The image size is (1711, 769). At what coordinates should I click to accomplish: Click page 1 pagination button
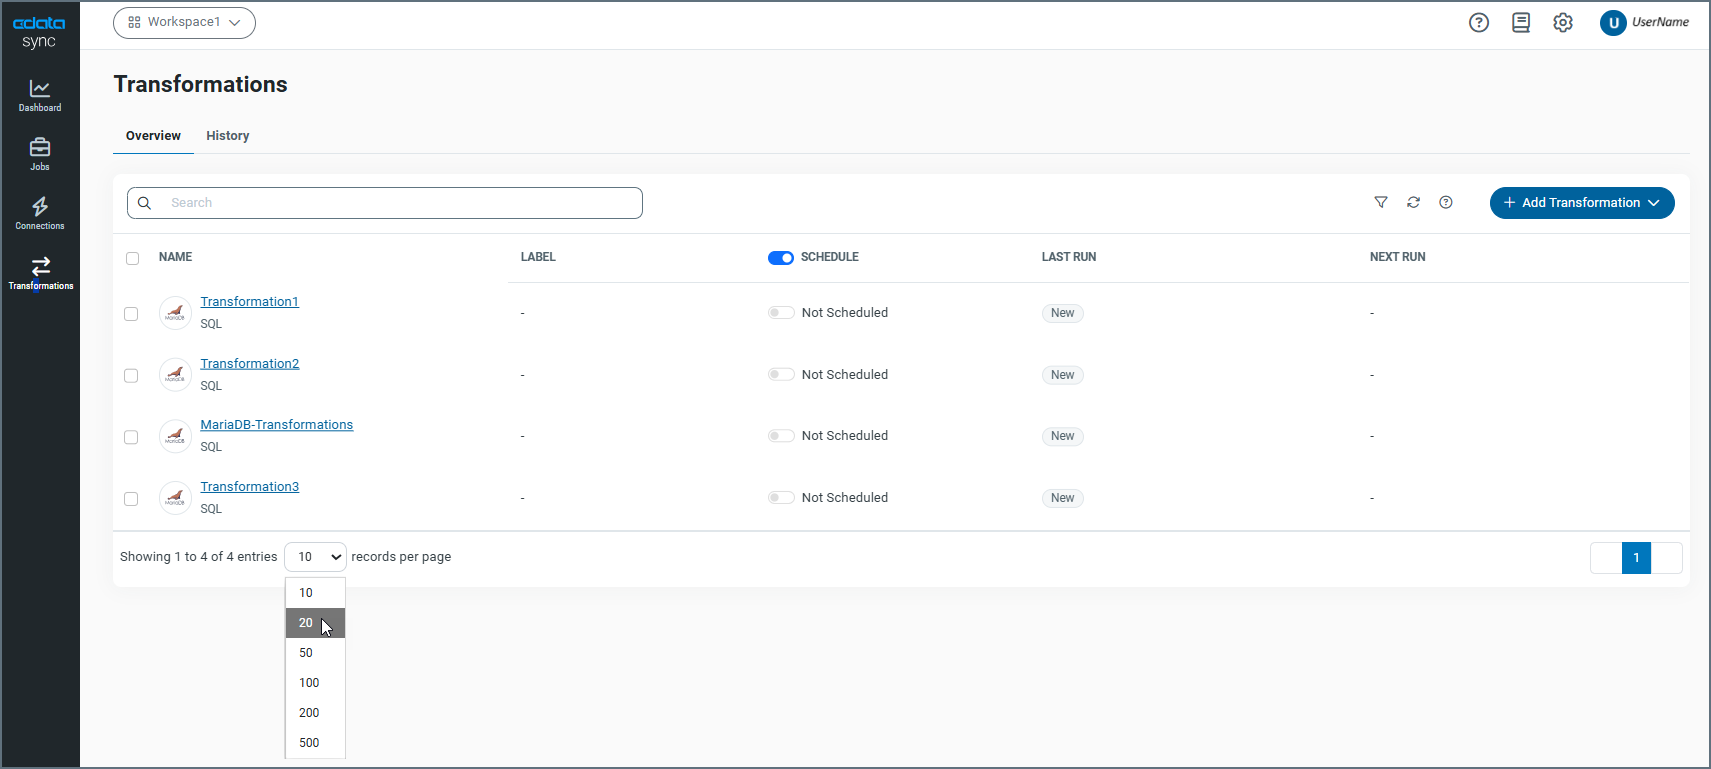pos(1636,558)
